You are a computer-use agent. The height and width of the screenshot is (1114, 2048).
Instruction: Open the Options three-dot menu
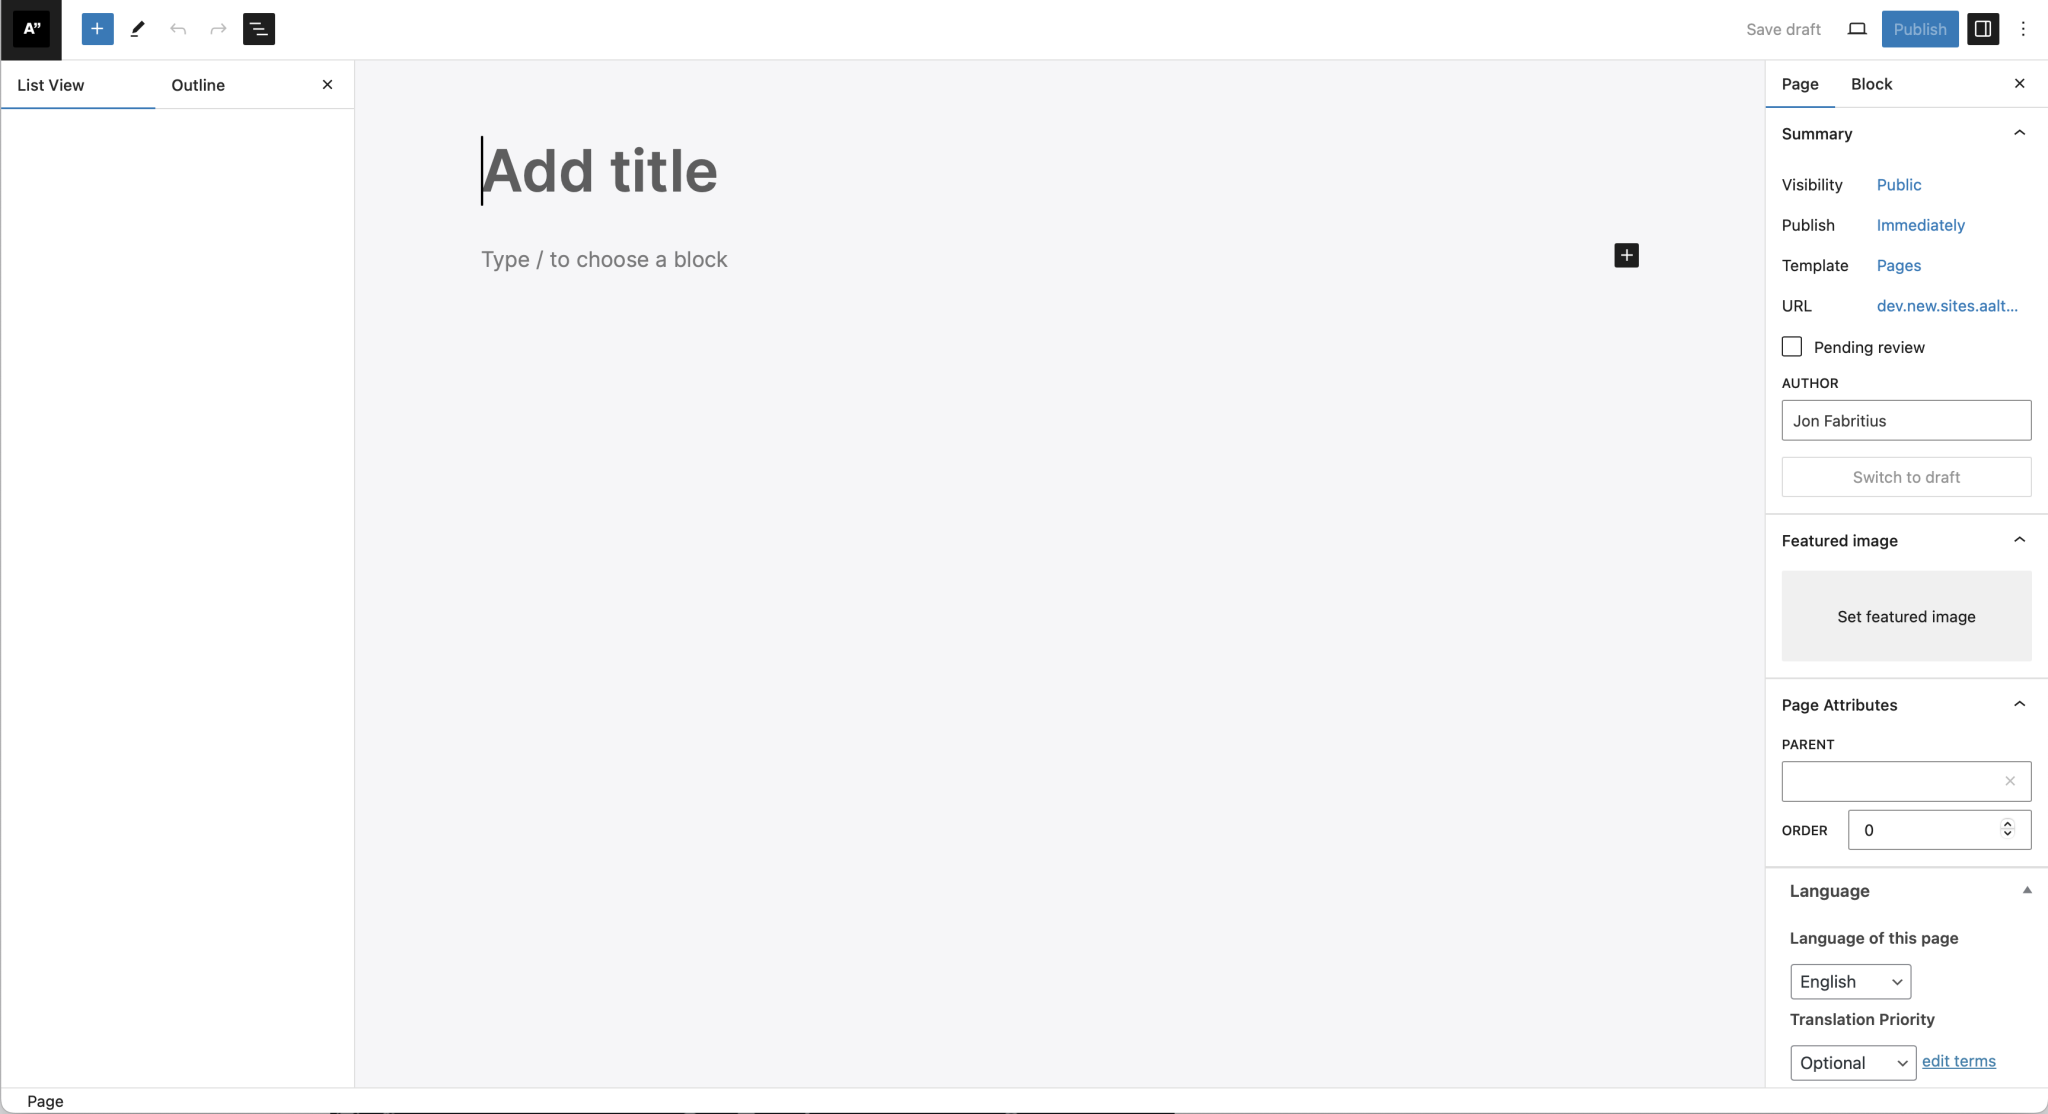click(2023, 29)
